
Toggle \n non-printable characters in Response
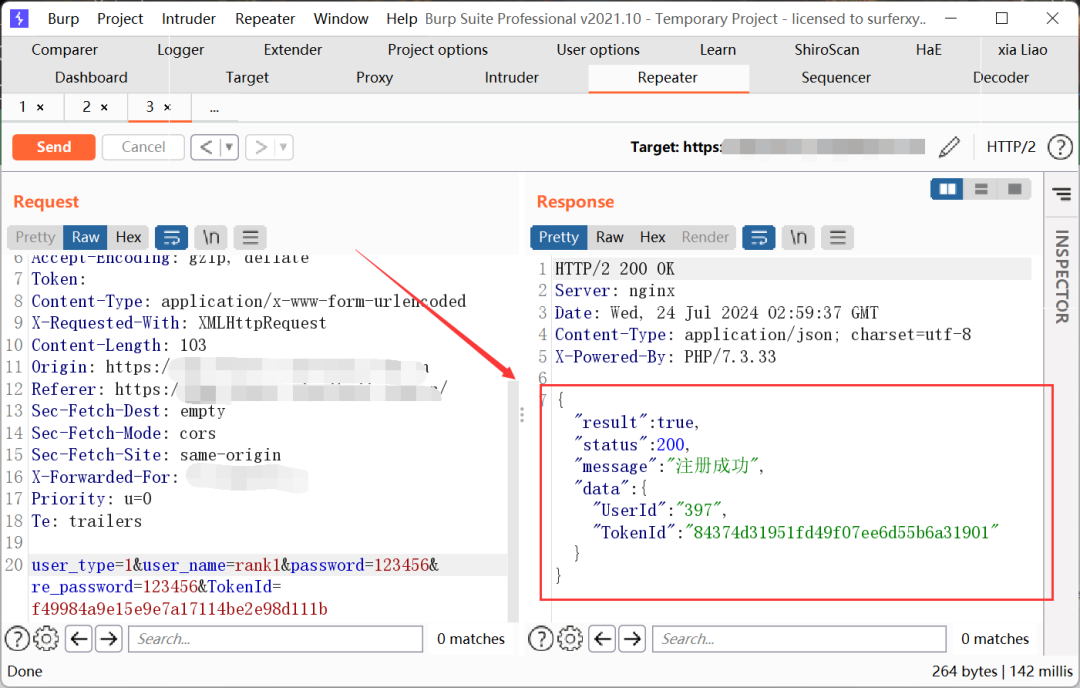[798, 238]
